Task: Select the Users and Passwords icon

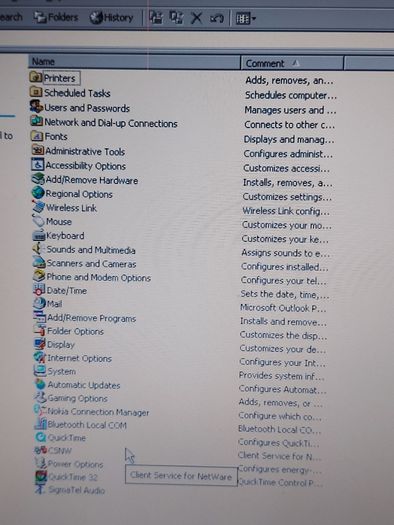Action: tap(36, 107)
